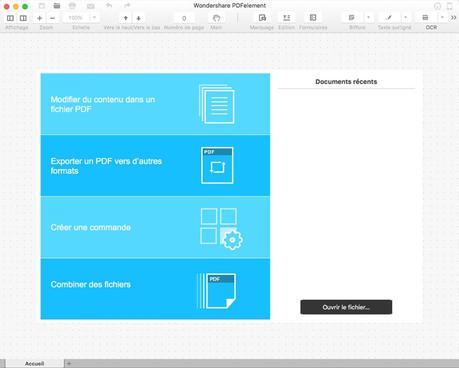The width and height of the screenshot is (459, 368).
Task: Click the stacked documents edit icon
Action: 217,104
